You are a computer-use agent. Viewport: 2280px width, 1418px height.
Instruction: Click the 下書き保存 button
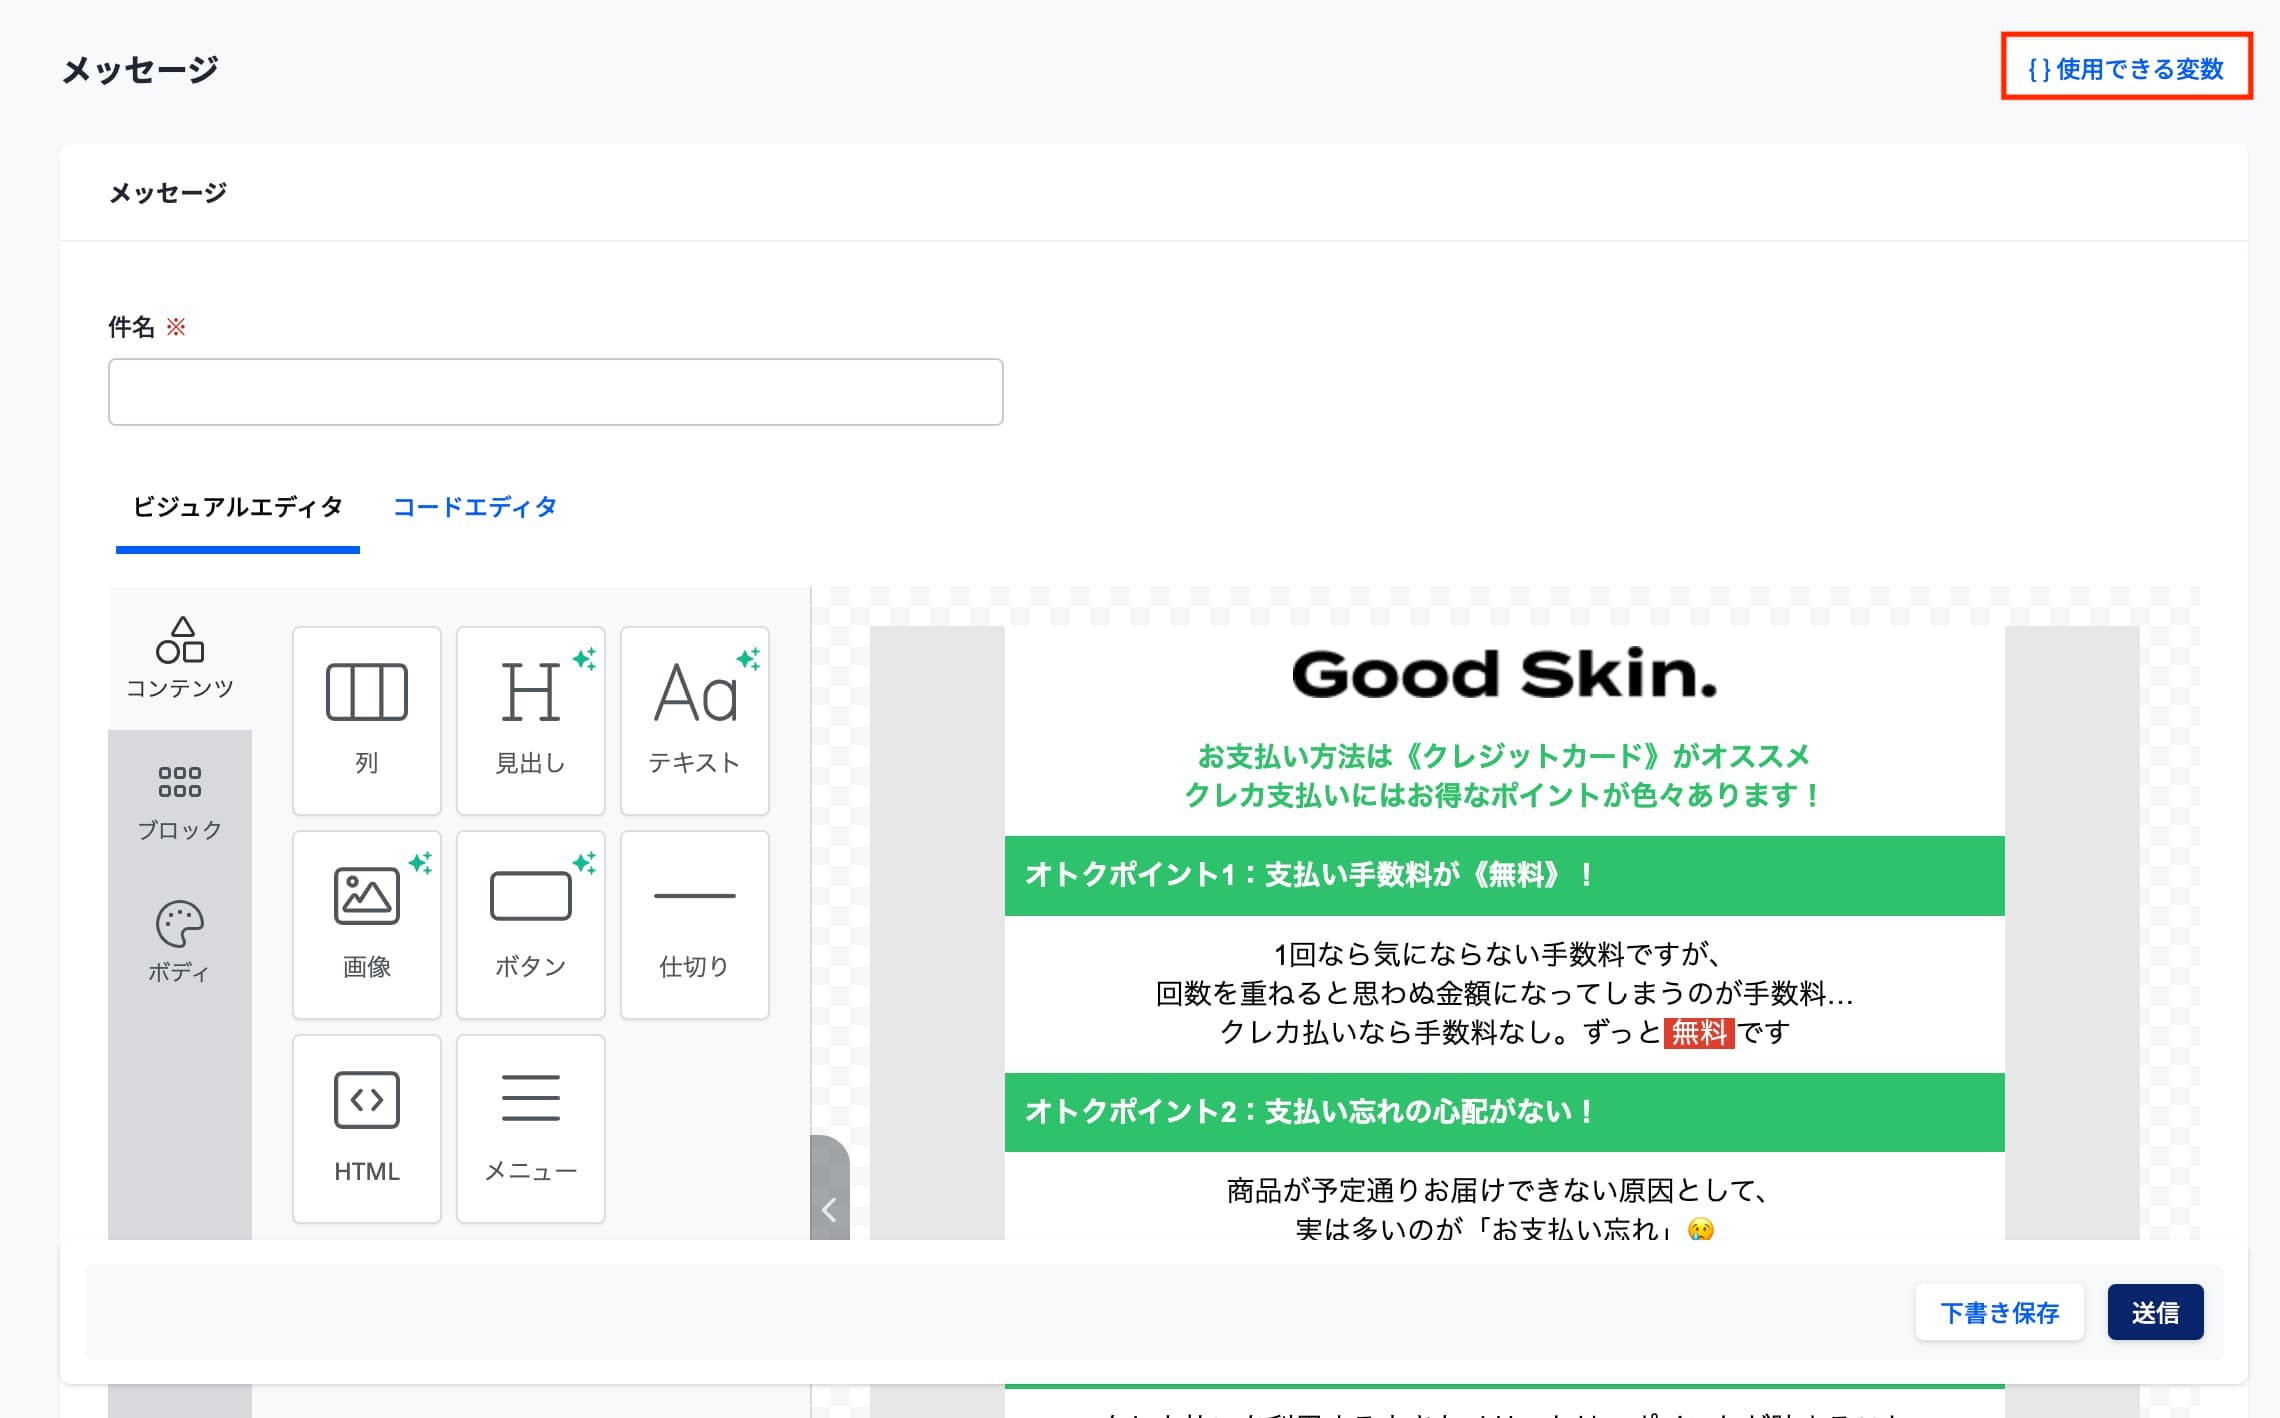click(1999, 1312)
